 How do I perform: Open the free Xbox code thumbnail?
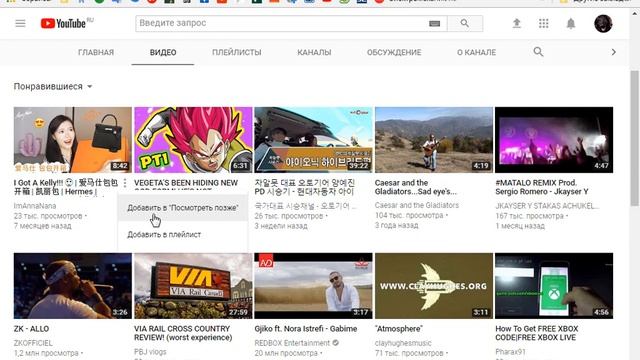click(x=554, y=286)
